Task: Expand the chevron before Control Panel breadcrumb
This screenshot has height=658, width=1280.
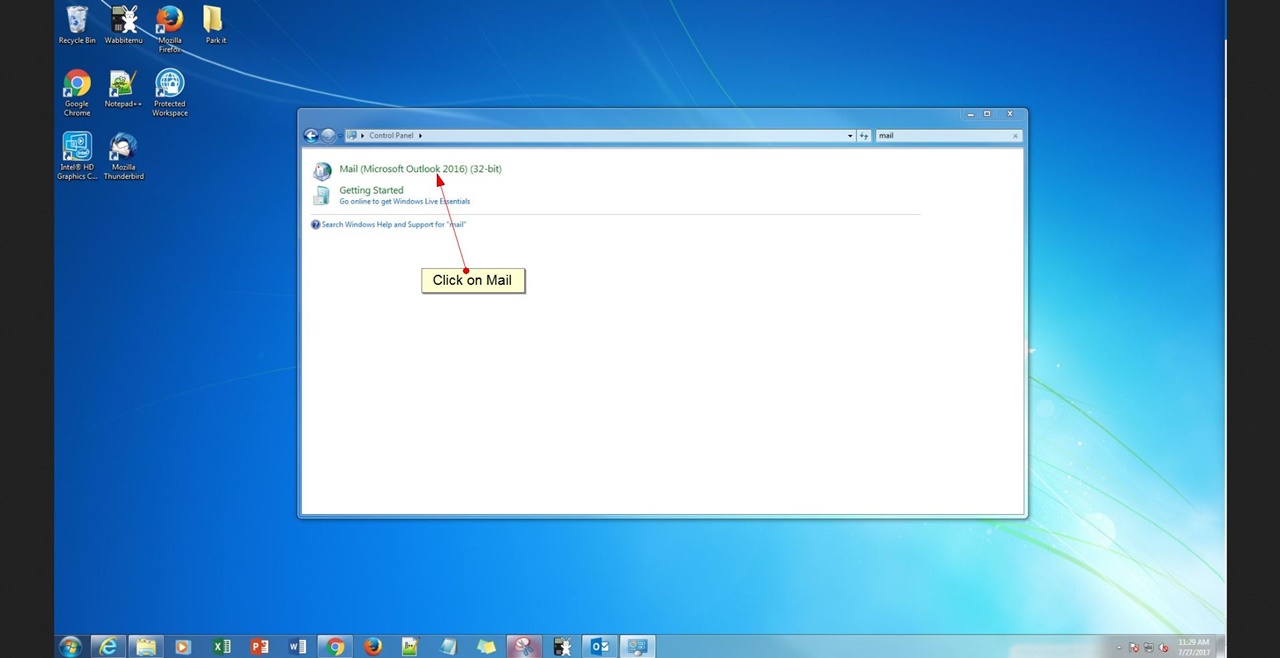Action: [362, 136]
